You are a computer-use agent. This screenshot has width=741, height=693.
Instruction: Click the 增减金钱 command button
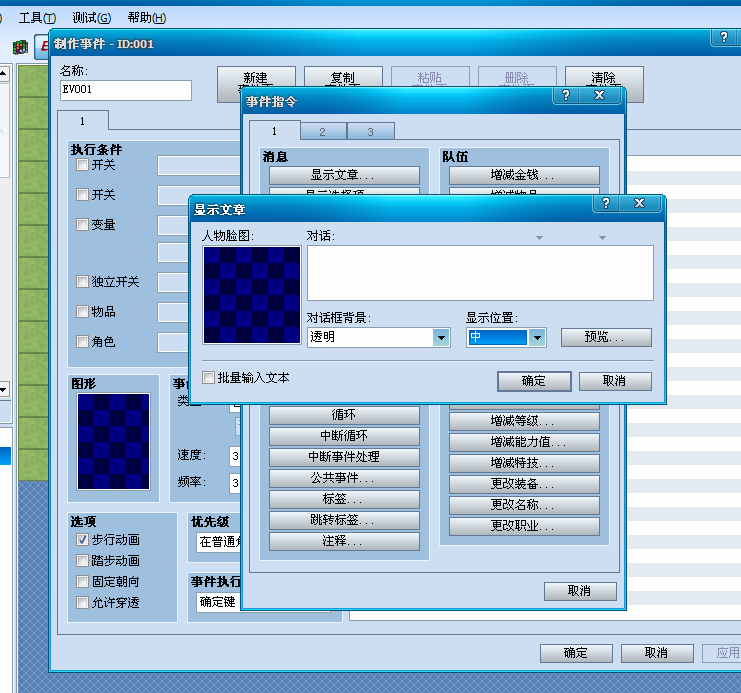[x=524, y=175]
